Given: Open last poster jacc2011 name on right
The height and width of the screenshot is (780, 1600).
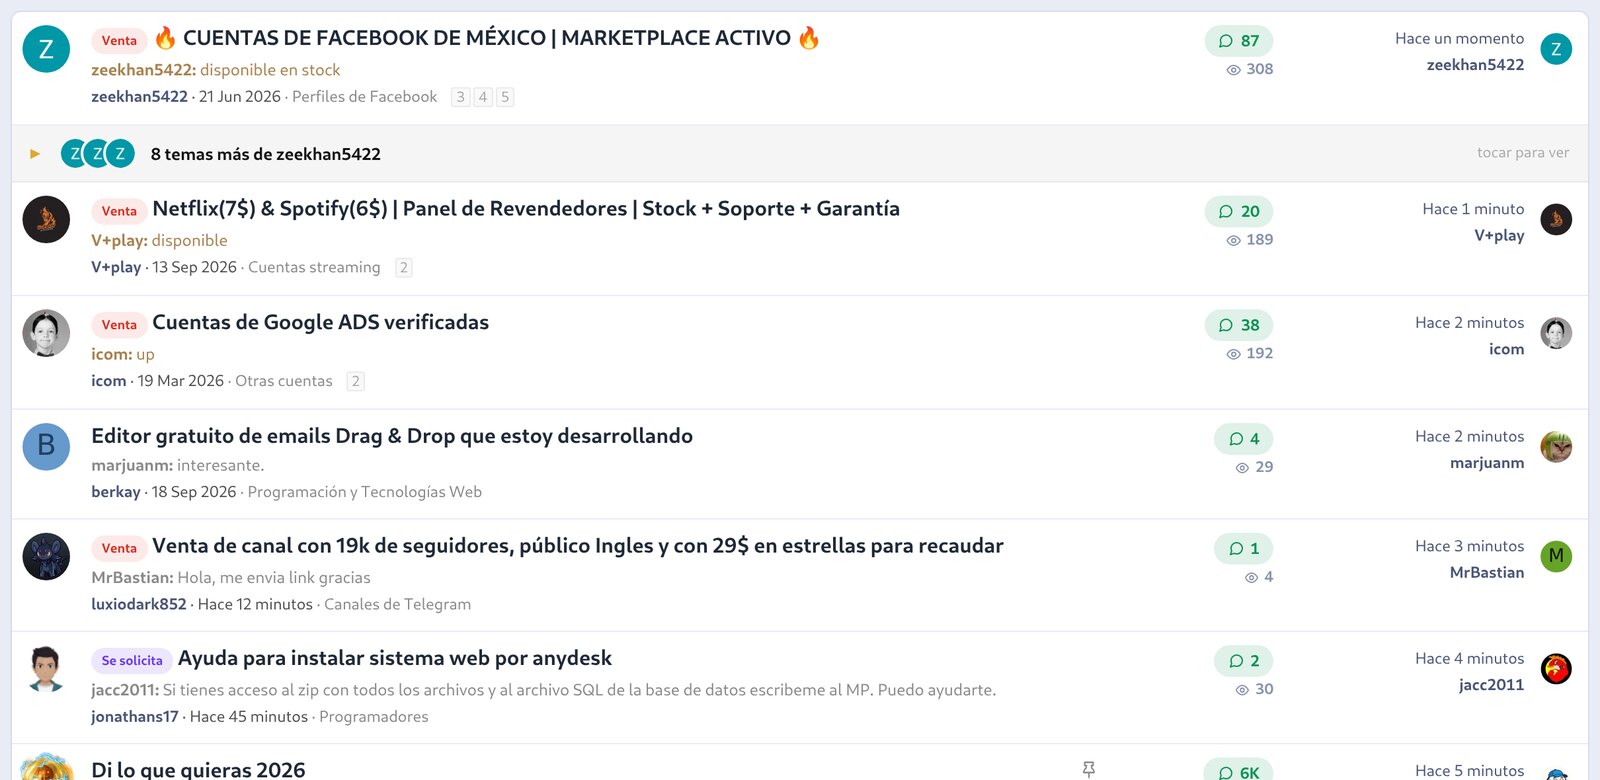Looking at the screenshot, I should [1491, 685].
